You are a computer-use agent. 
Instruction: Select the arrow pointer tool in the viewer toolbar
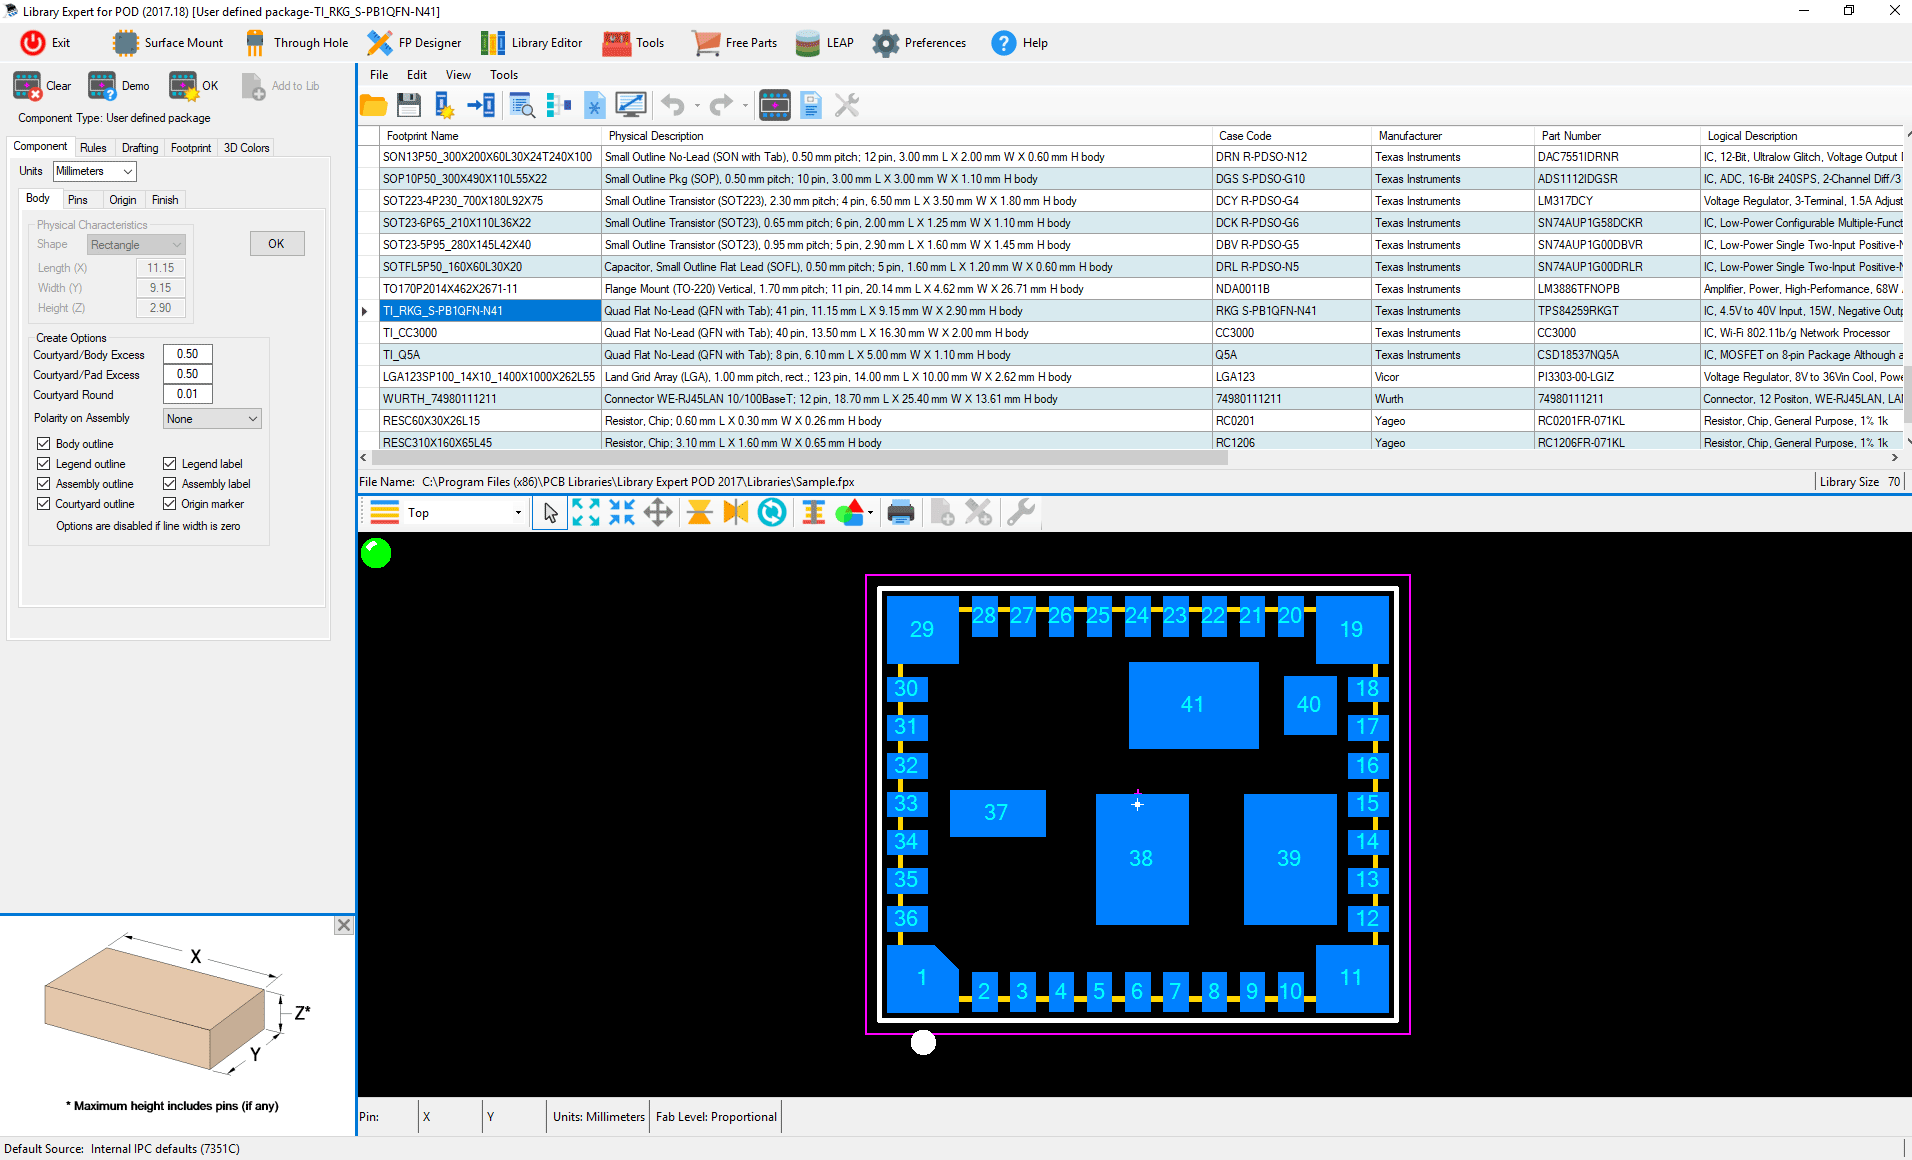coord(550,513)
